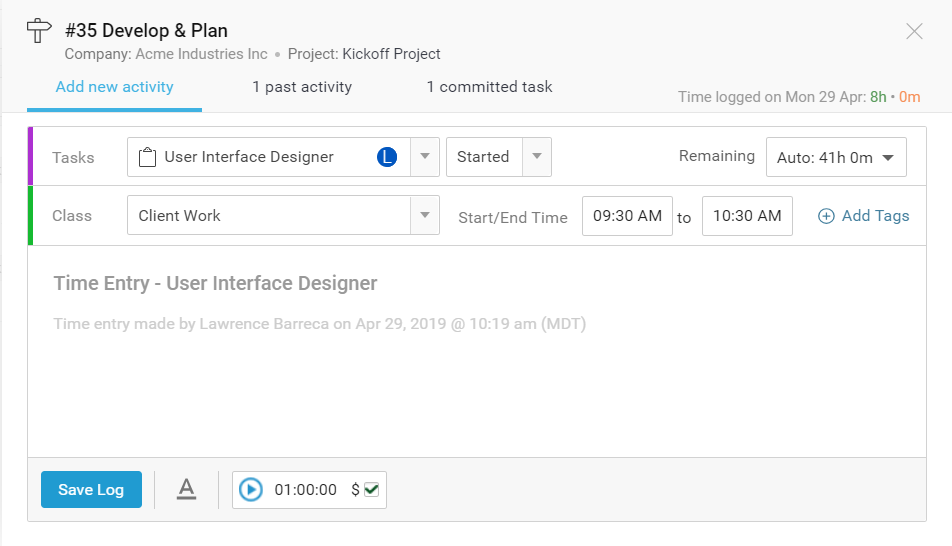Screen dimensions: 952x546
Task: Select the Add new activity tab
Action: [x=115, y=87]
